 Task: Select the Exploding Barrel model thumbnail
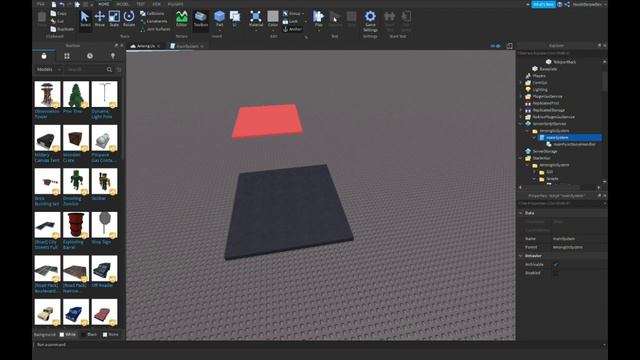76,225
